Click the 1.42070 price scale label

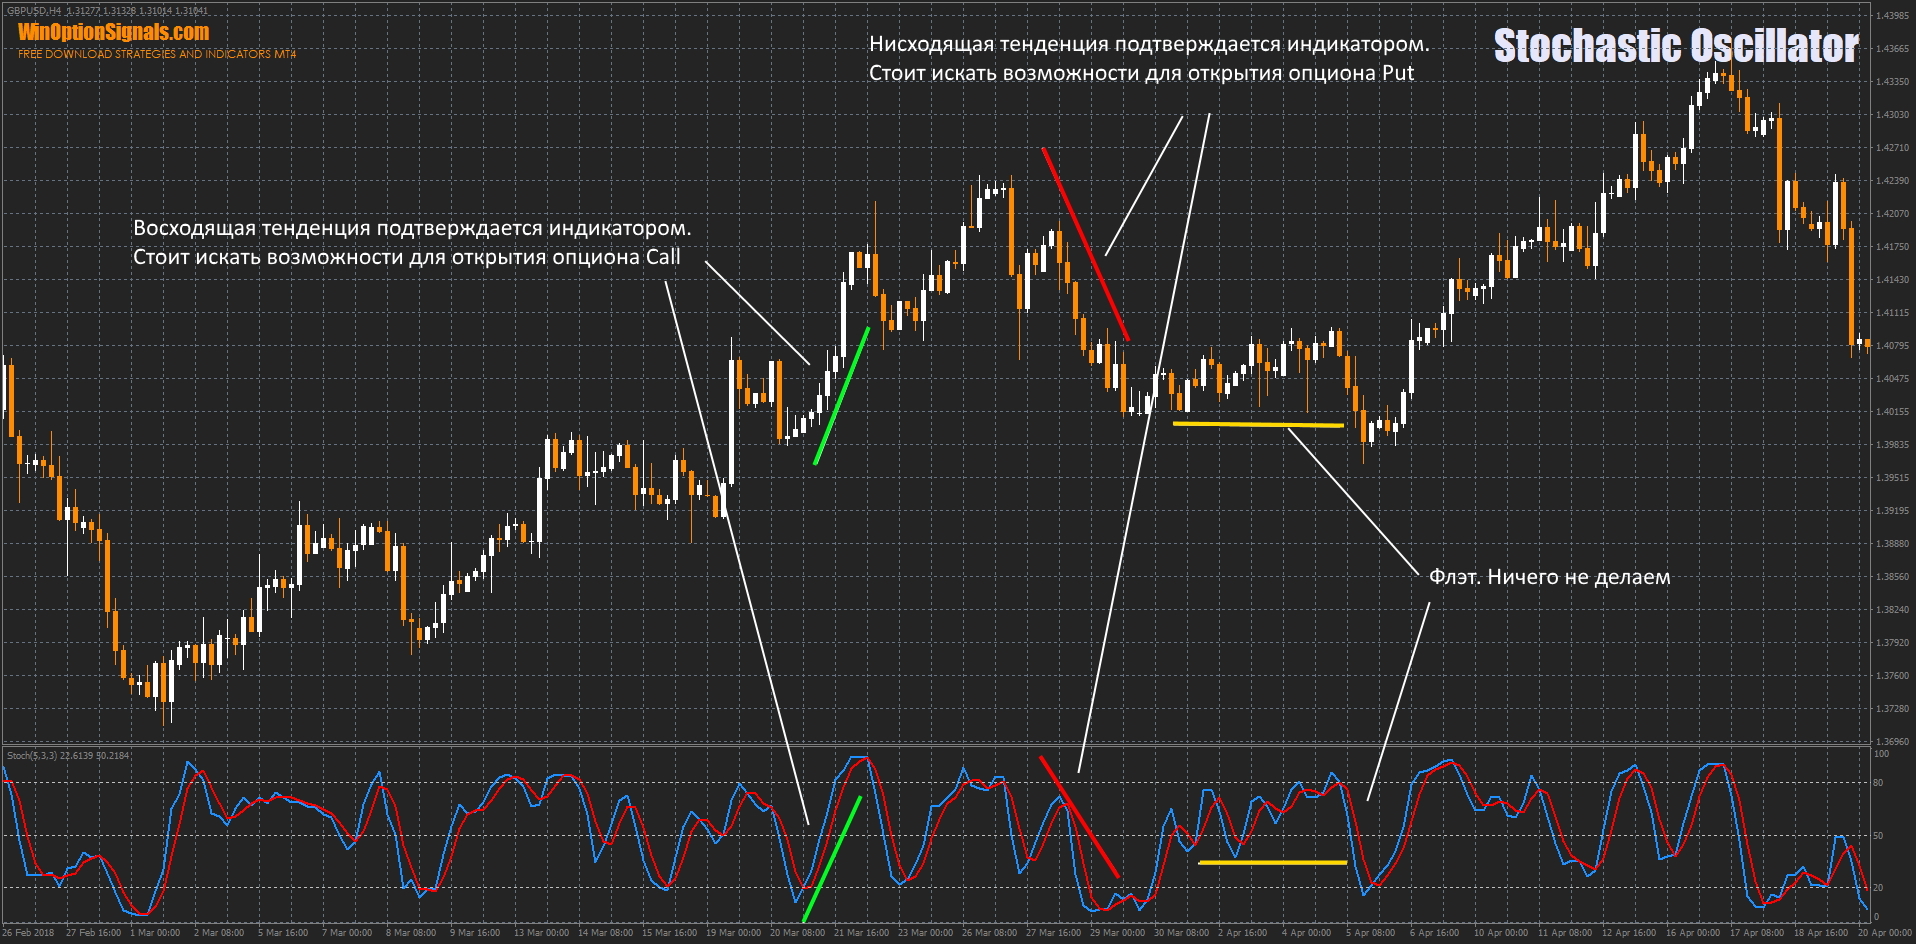[x=1891, y=214]
